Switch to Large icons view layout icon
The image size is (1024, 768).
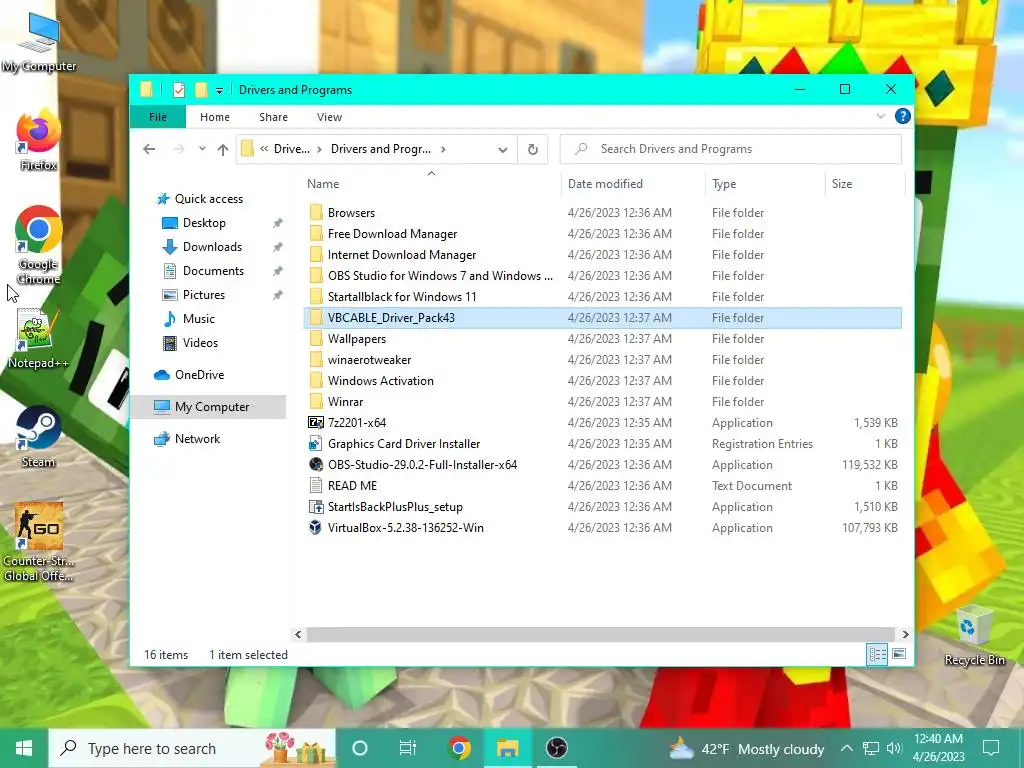click(899, 654)
